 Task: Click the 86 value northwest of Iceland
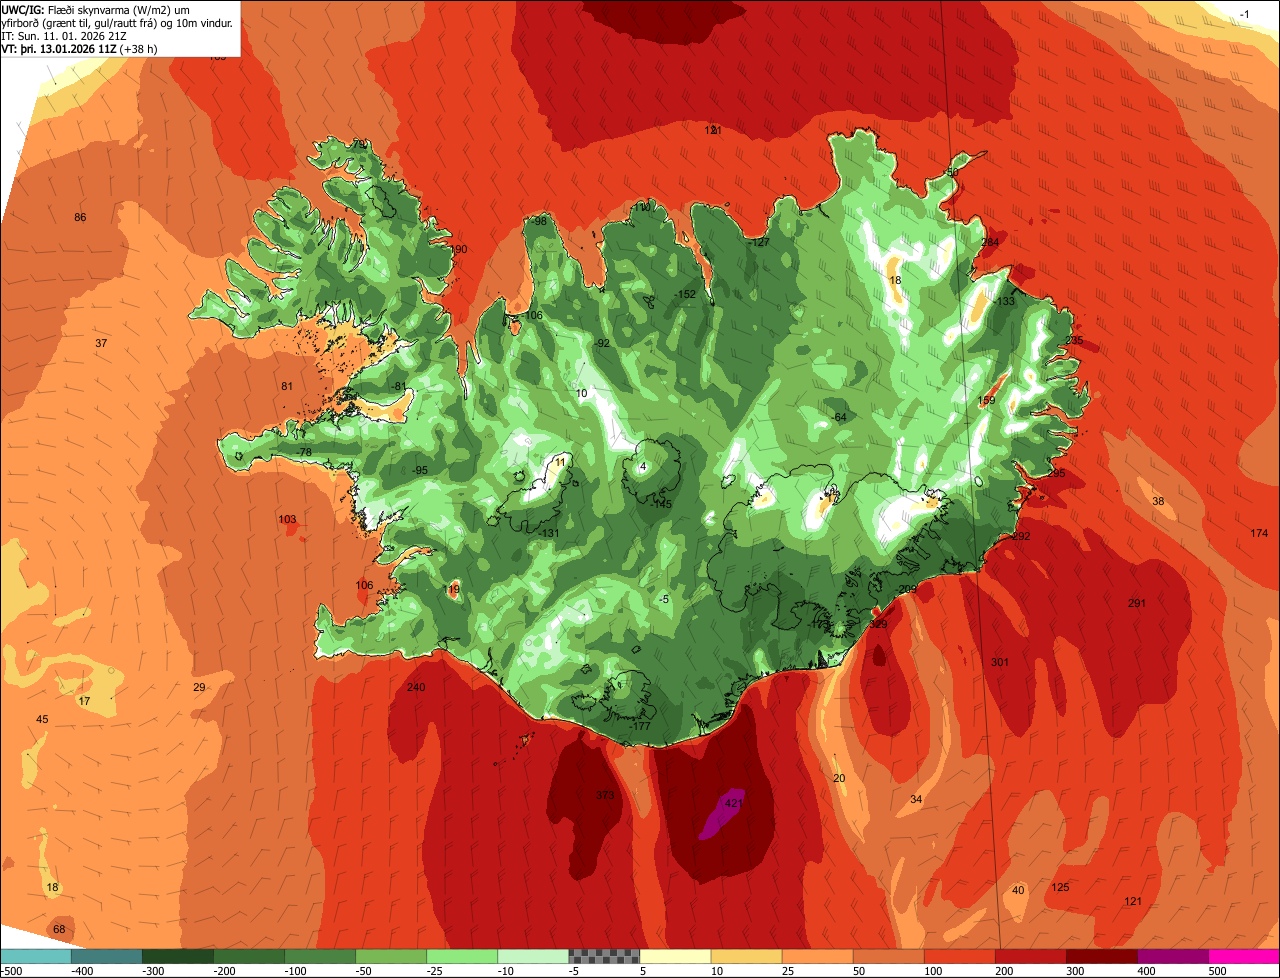(x=80, y=217)
